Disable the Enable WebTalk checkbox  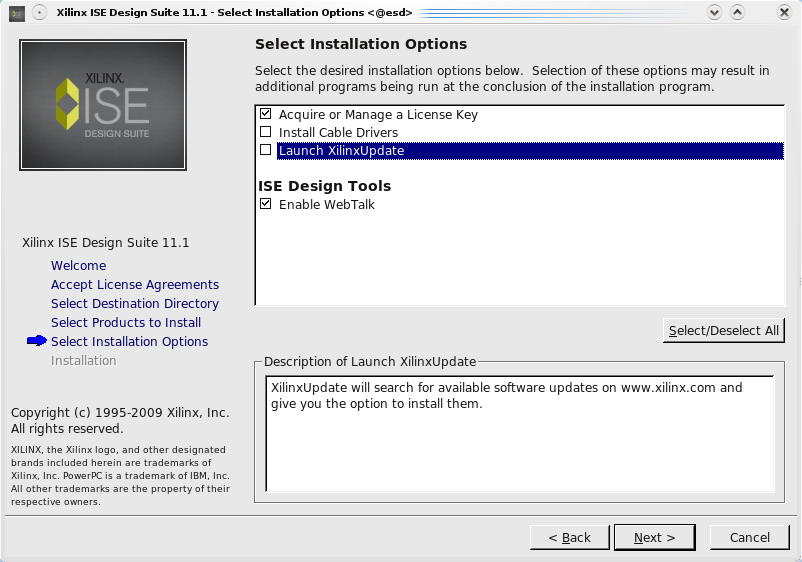(x=265, y=204)
